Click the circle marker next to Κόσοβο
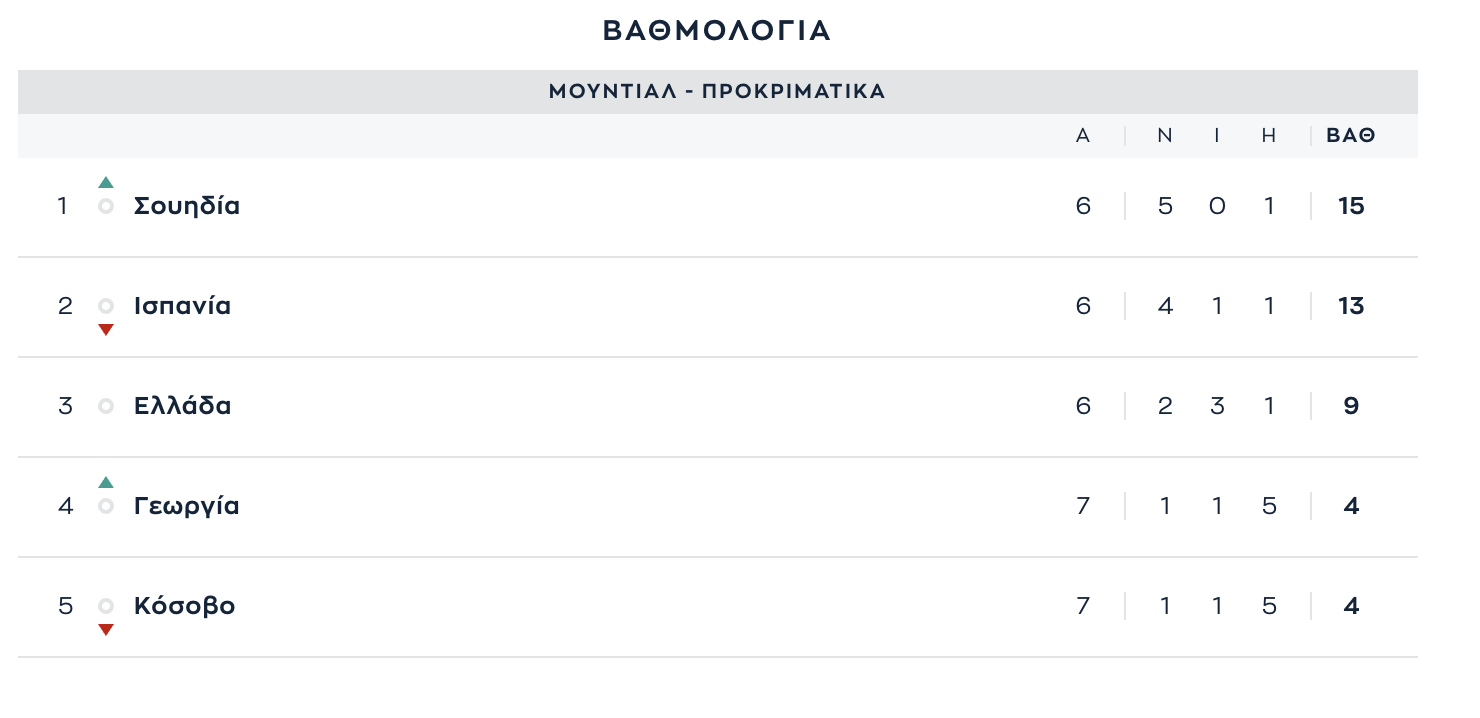 (x=106, y=606)
